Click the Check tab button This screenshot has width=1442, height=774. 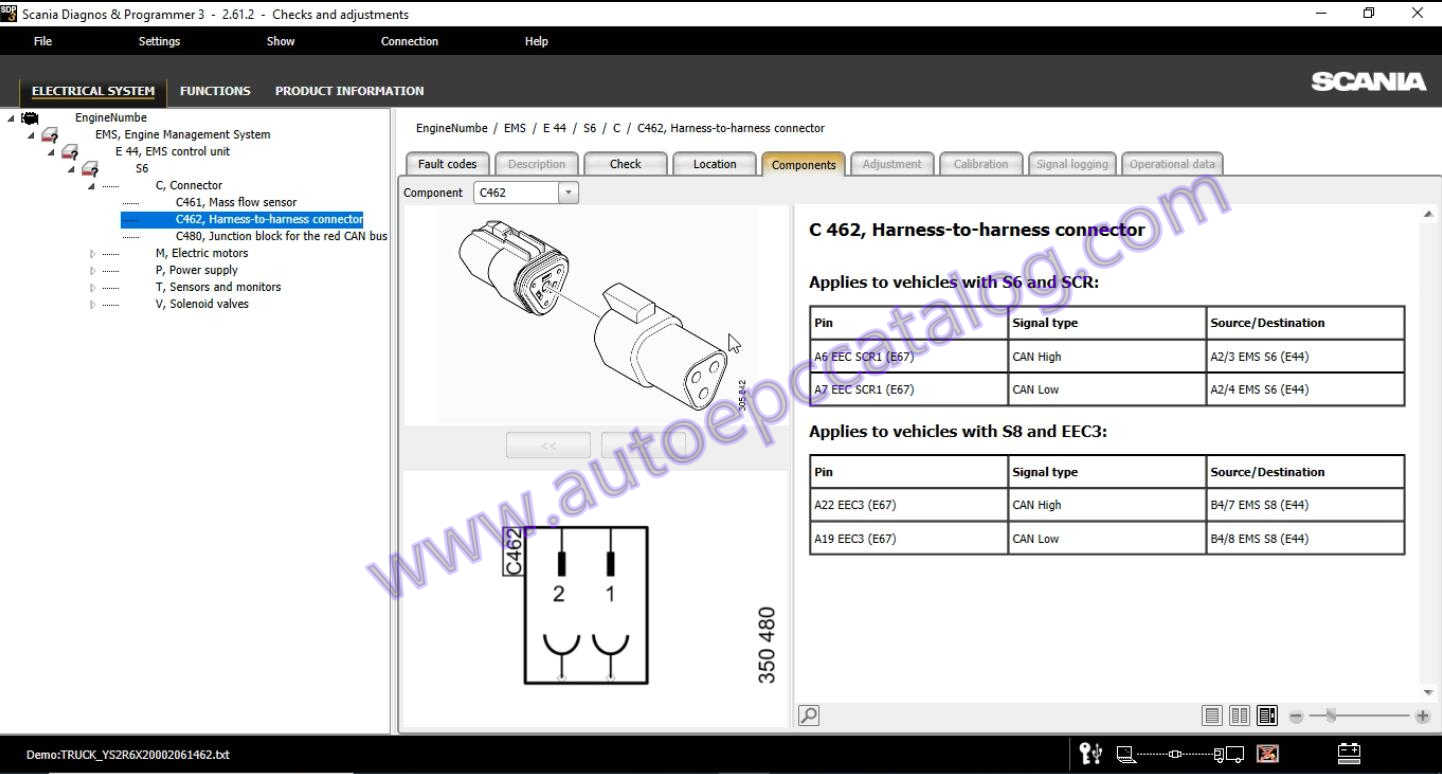[x=625, y=163]
